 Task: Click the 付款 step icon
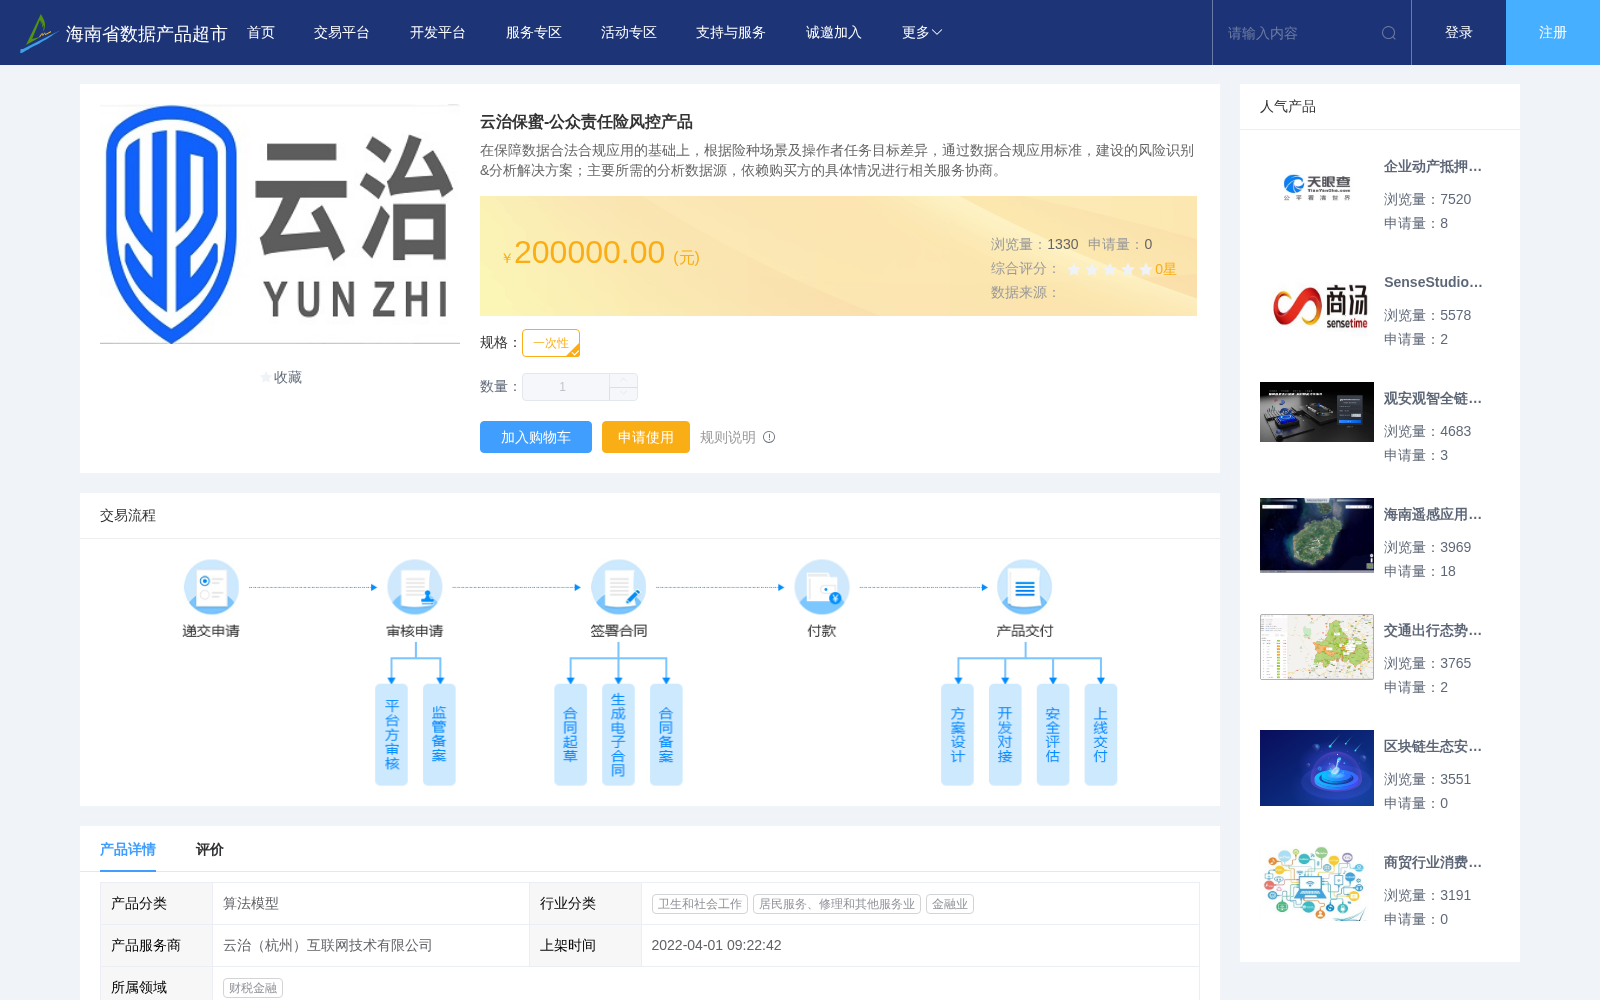tap(822, 587)
